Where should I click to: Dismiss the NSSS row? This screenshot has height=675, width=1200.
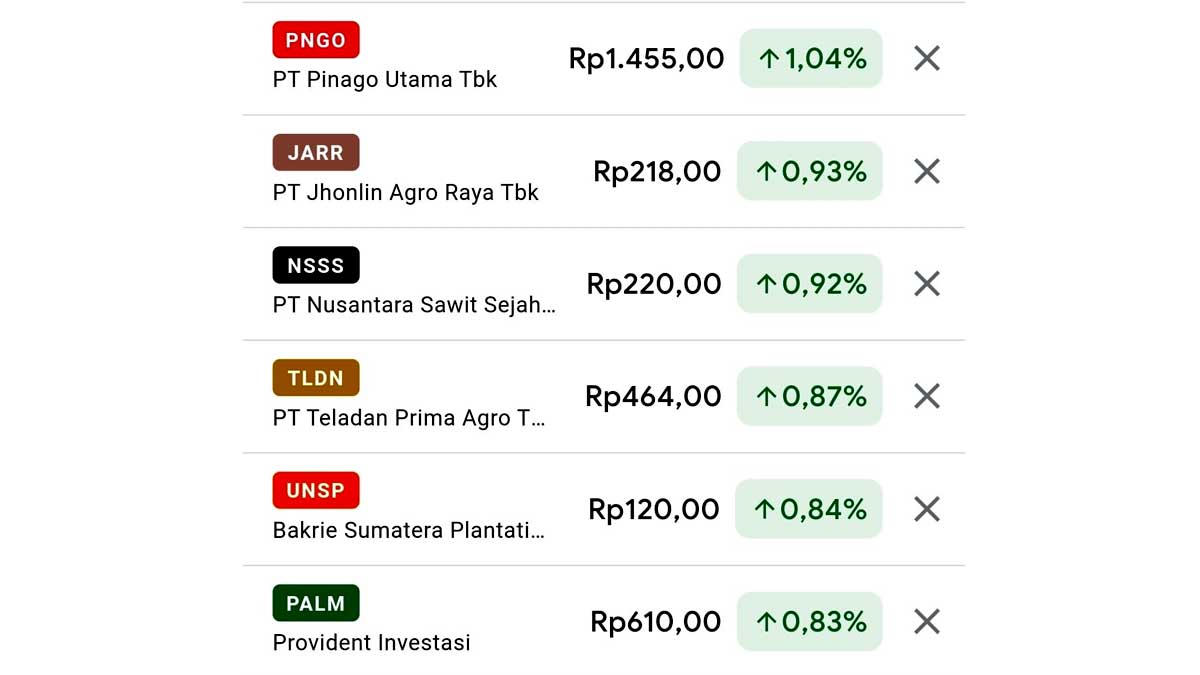point(926,283)
